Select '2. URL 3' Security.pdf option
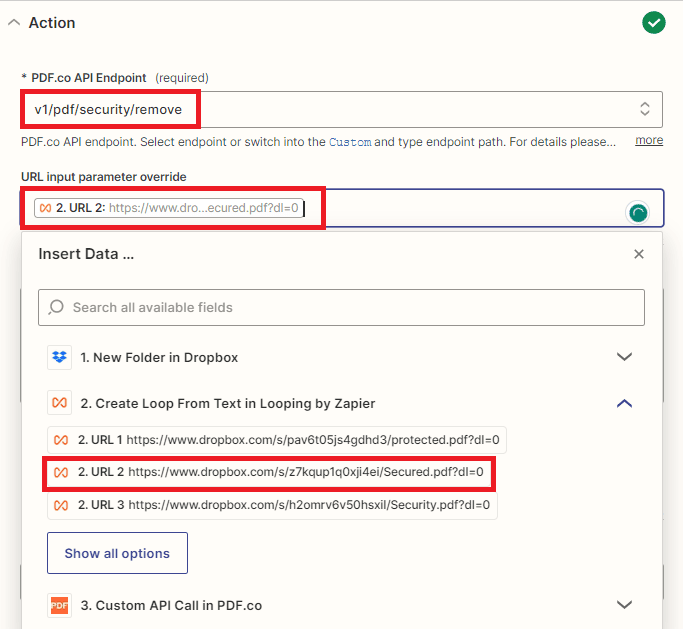Viewport: 683px width, 629px height. coord(272,505)
